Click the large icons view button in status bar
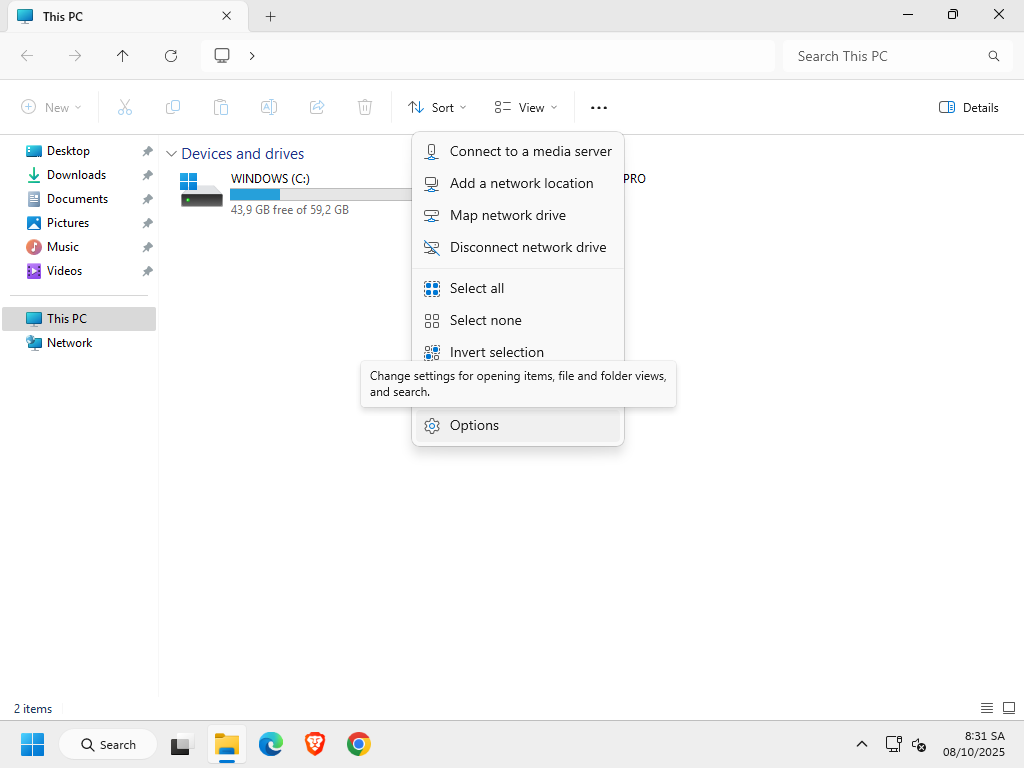This screenshot has width=1024, height=768. pos(1008,708)
